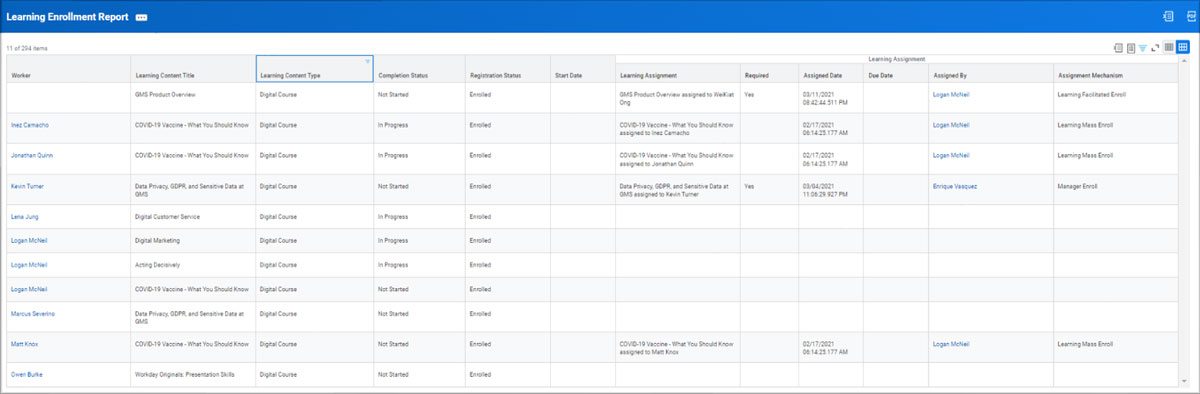Viewport: 1200px width, 394px height.
Task: Open worker link Kevin Turner
Action: click(27, 186)
